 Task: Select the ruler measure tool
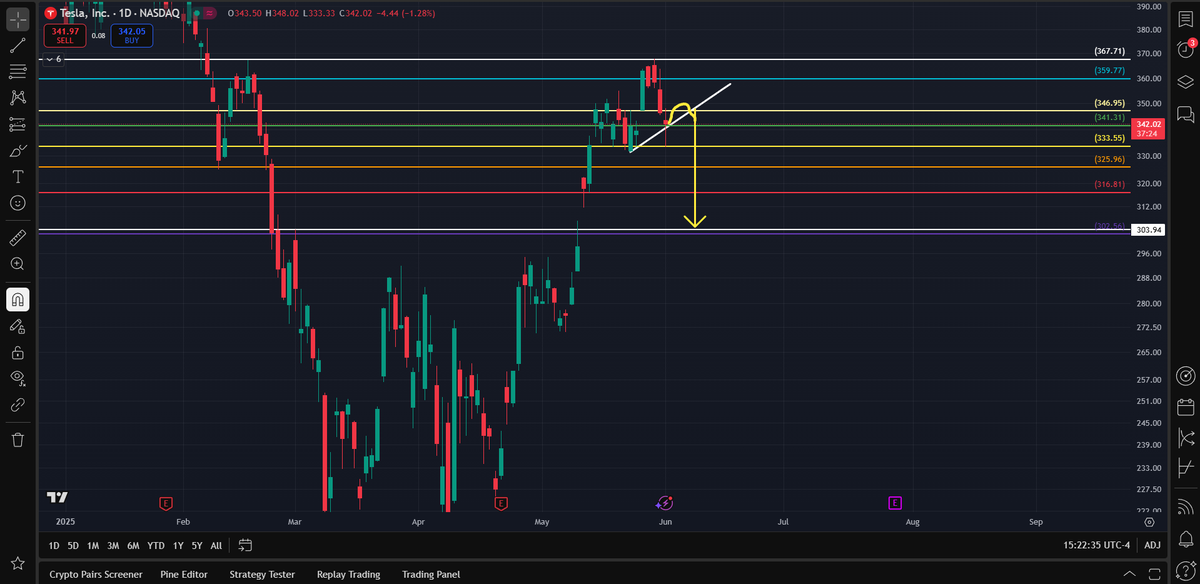(x=18, y=237)
